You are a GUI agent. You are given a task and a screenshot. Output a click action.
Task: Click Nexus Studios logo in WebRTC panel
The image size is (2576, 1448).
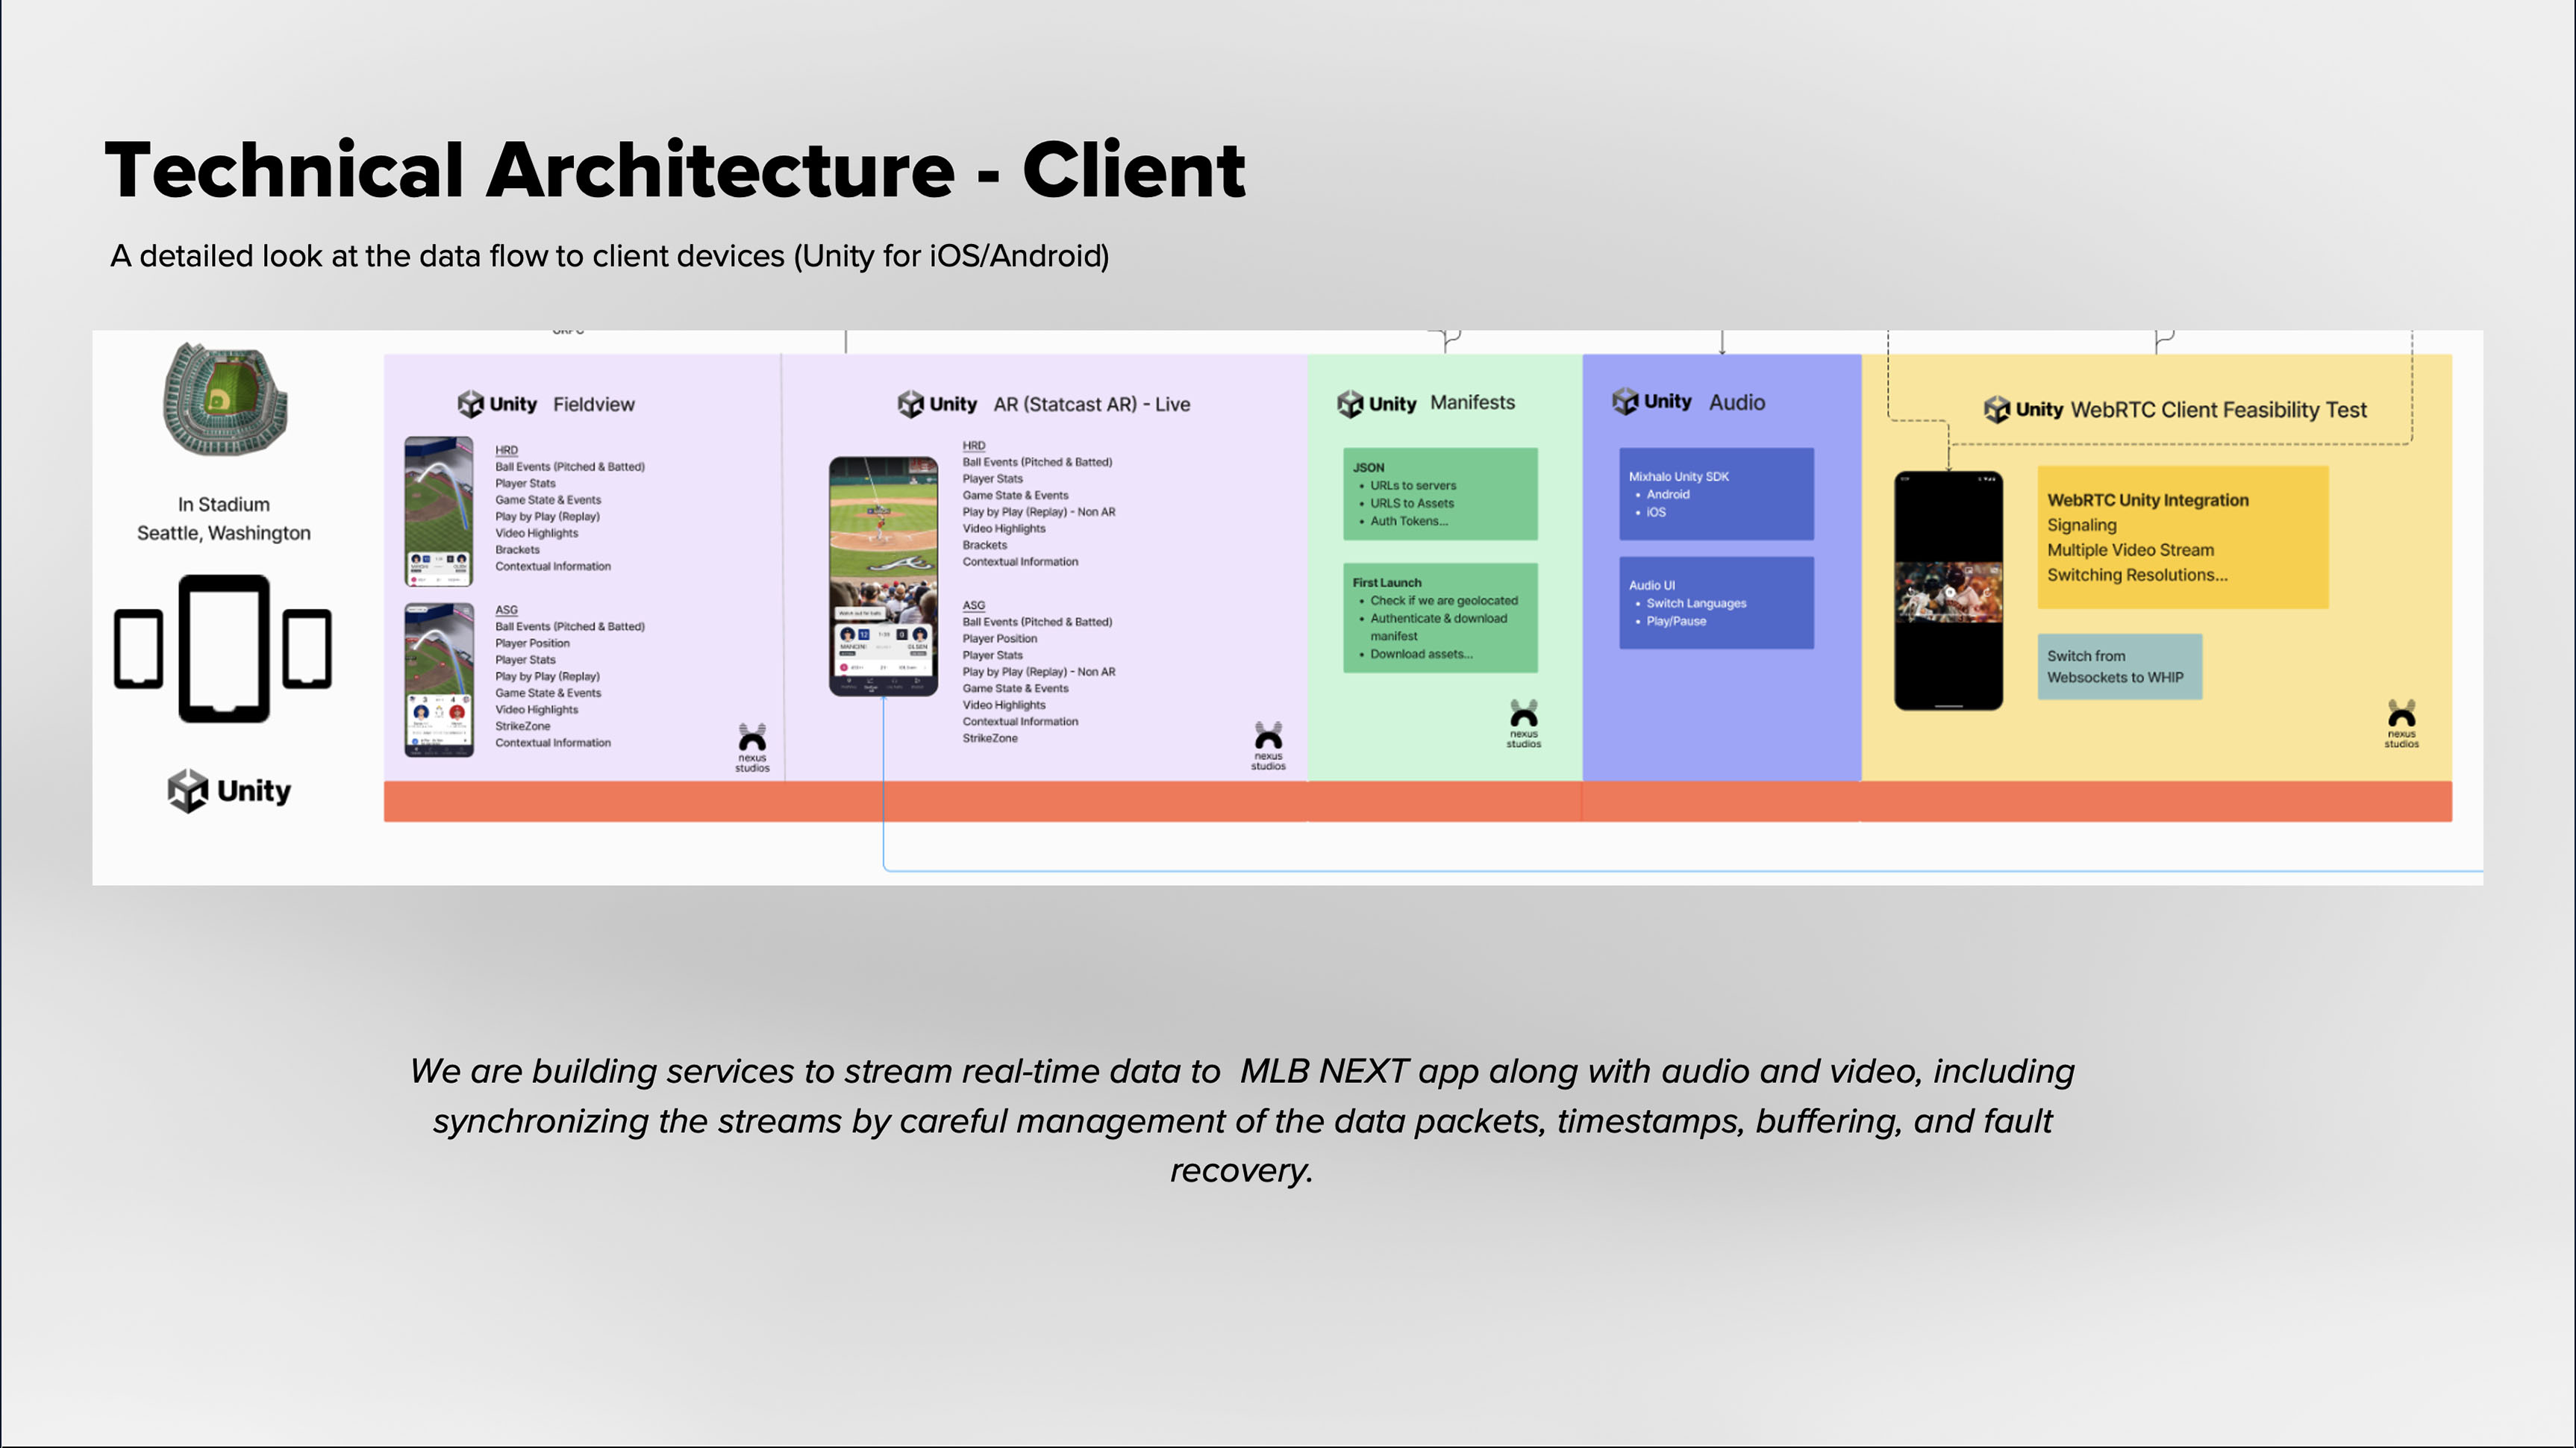point(2401,723)
